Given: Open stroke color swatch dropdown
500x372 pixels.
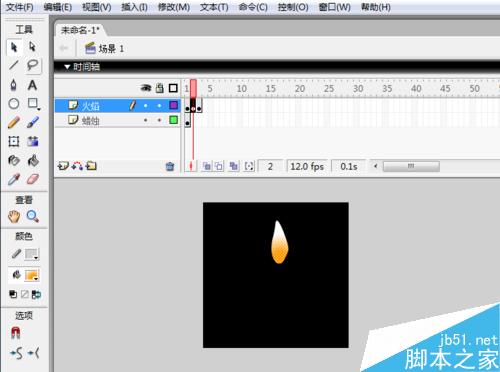Looking at the screenshot, I should click(32, 255).
